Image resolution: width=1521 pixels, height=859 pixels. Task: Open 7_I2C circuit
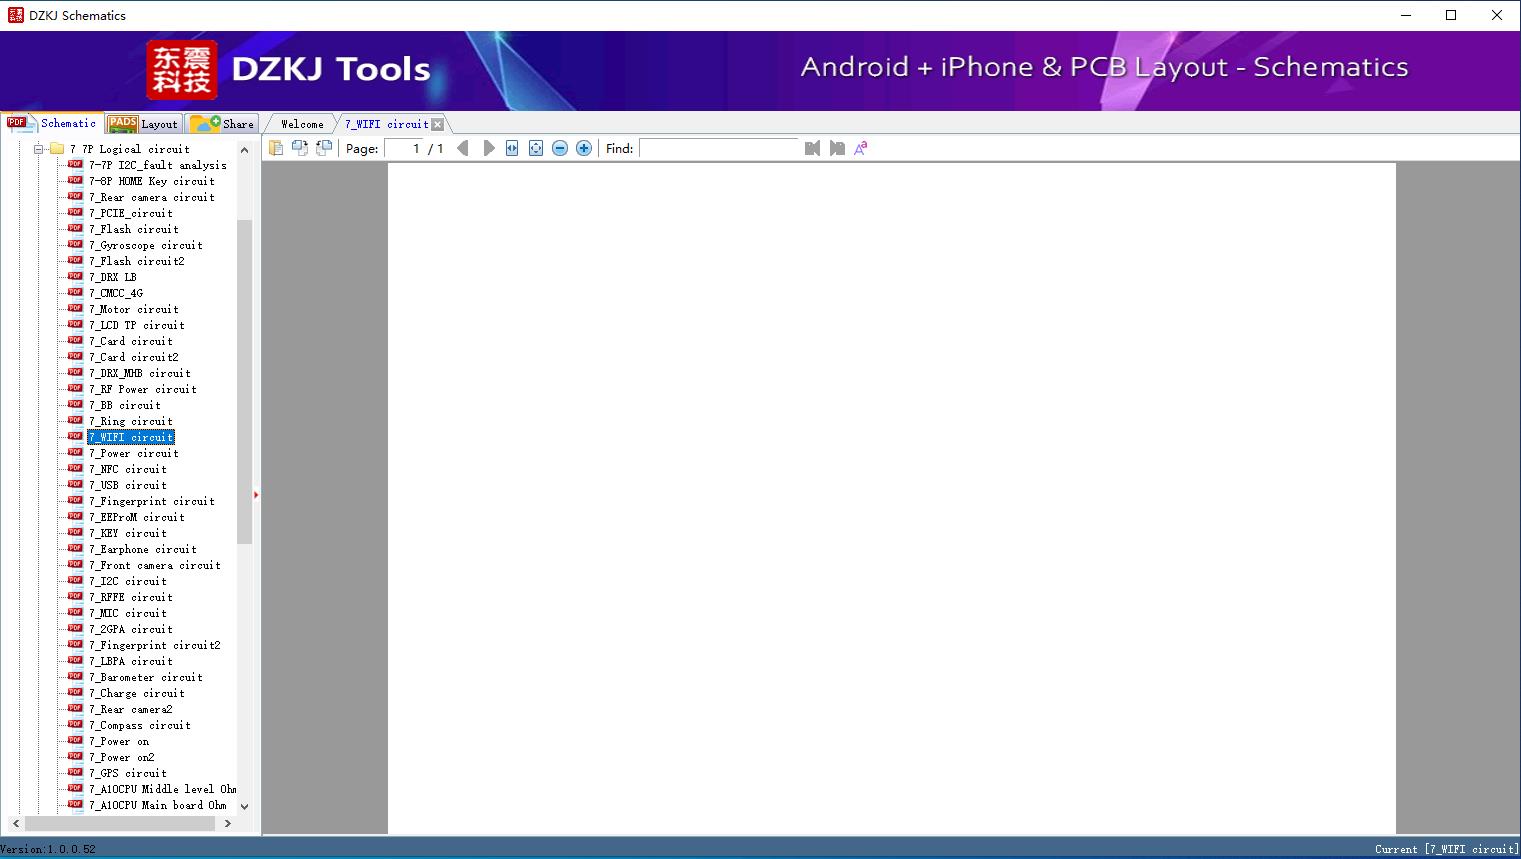(128, 581)
